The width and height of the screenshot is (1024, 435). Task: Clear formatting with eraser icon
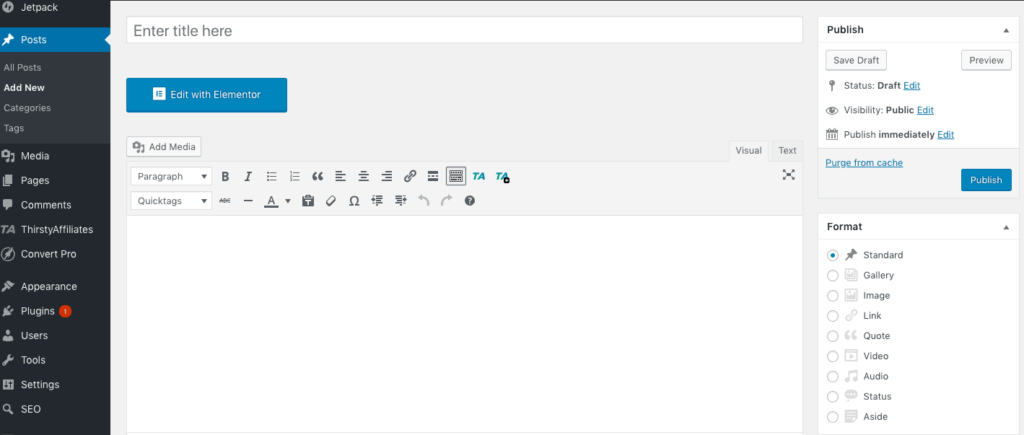(330, 201)
